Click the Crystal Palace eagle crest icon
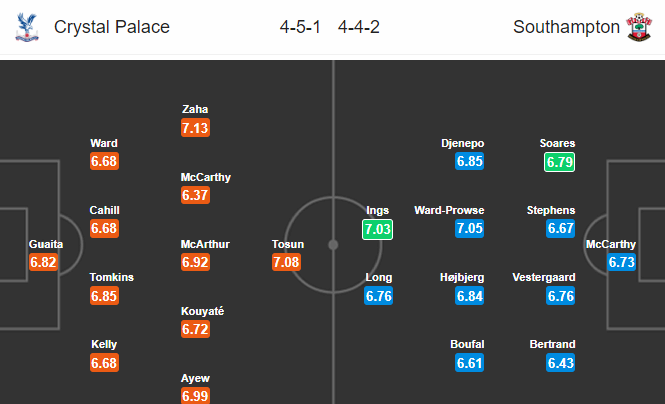 pos(27,27)
